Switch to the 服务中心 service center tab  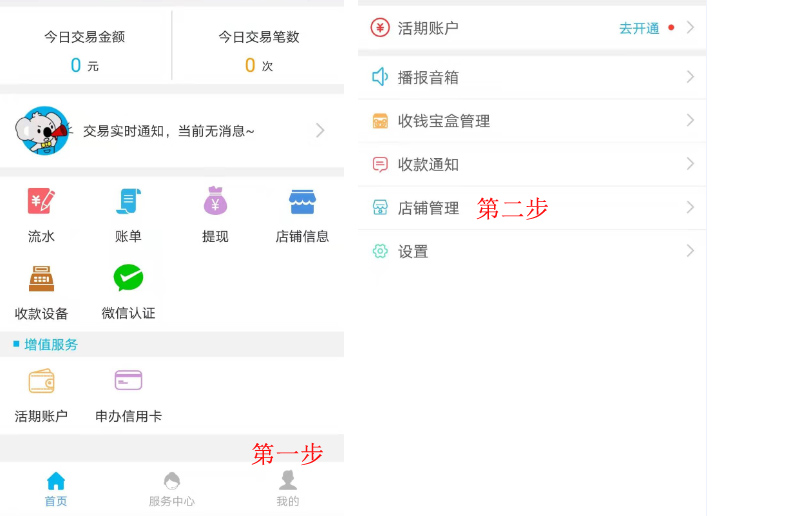pyautogui.click(x=172, y=489)
